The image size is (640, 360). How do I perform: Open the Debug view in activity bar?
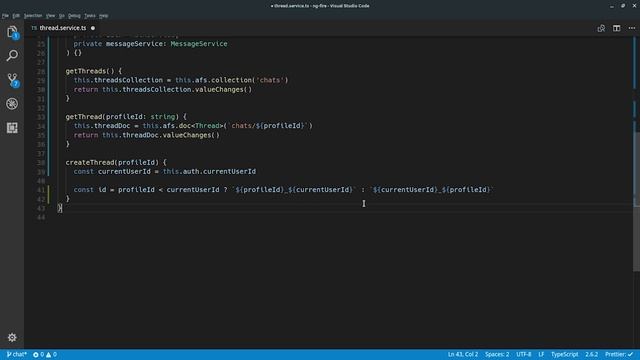coord(12,104)
